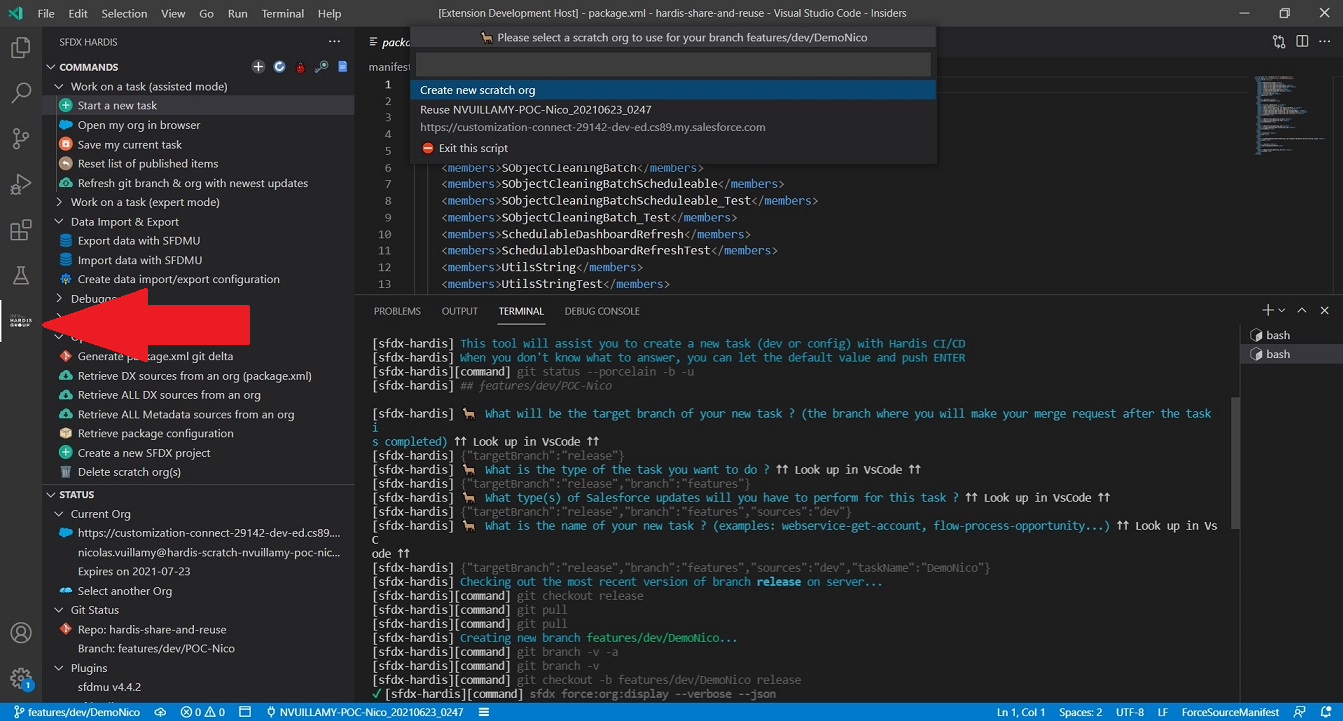Image resolution: width=1343 pixels, height=721 pixels.
Task: Click the red ladybug icon in Commands header
Action: [x=300, y=67]
